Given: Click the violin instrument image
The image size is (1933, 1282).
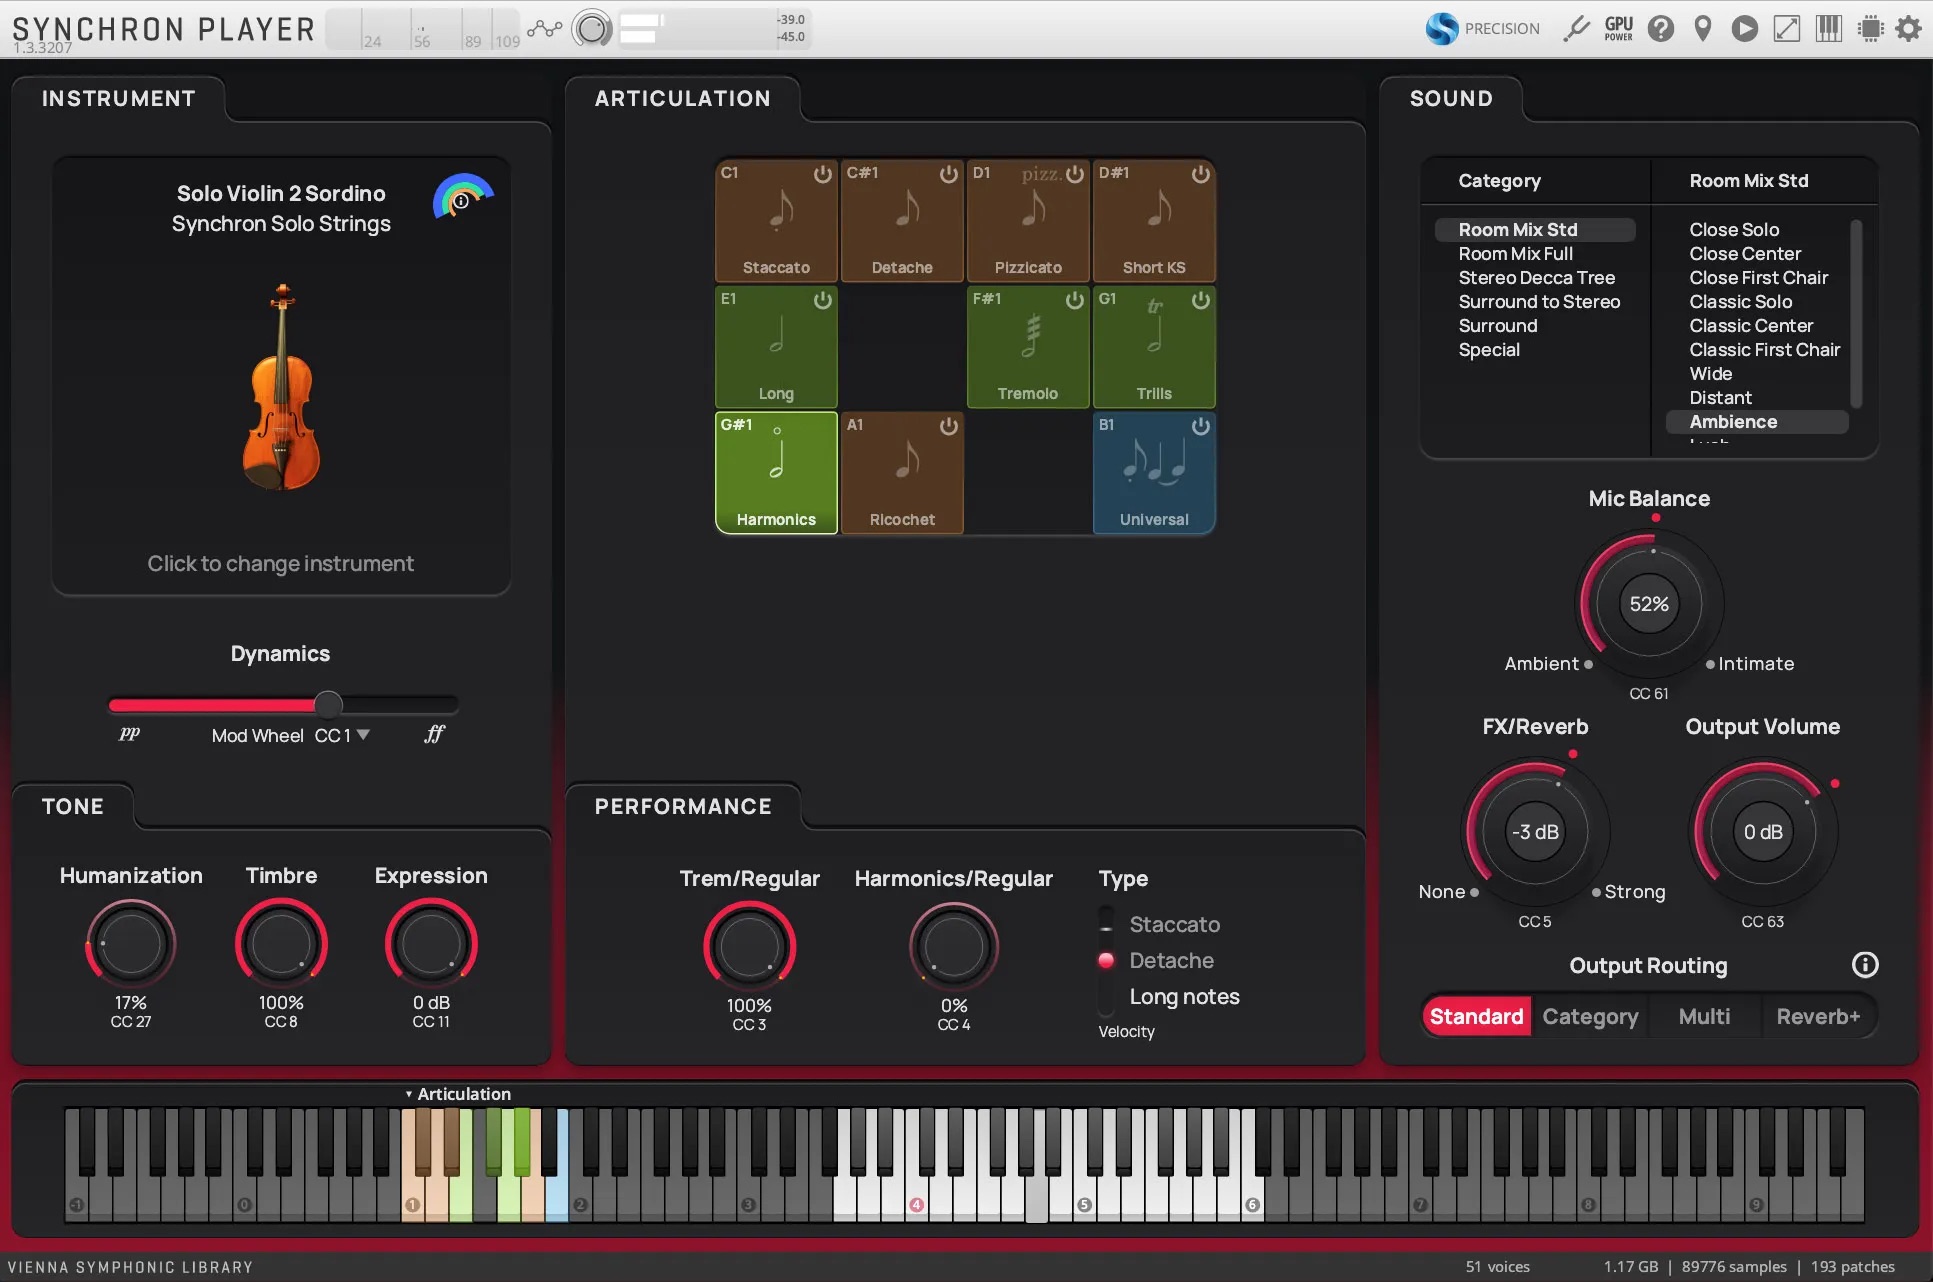Looking at the screenshot, I should pos(281,388).
